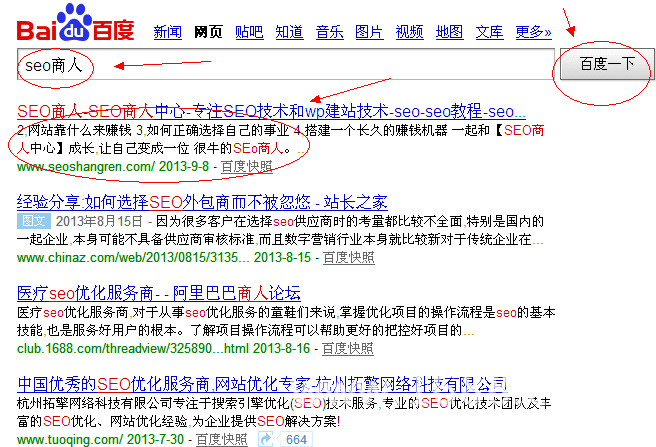Open the 新闻 tab
This screenshot has height=447, width=656.
tap(168, 32)
